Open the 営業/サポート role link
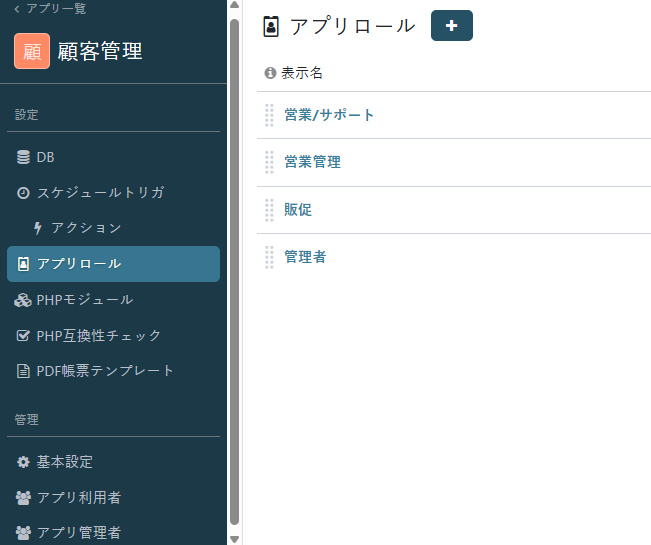651x545 pixels. pos(329,115)
